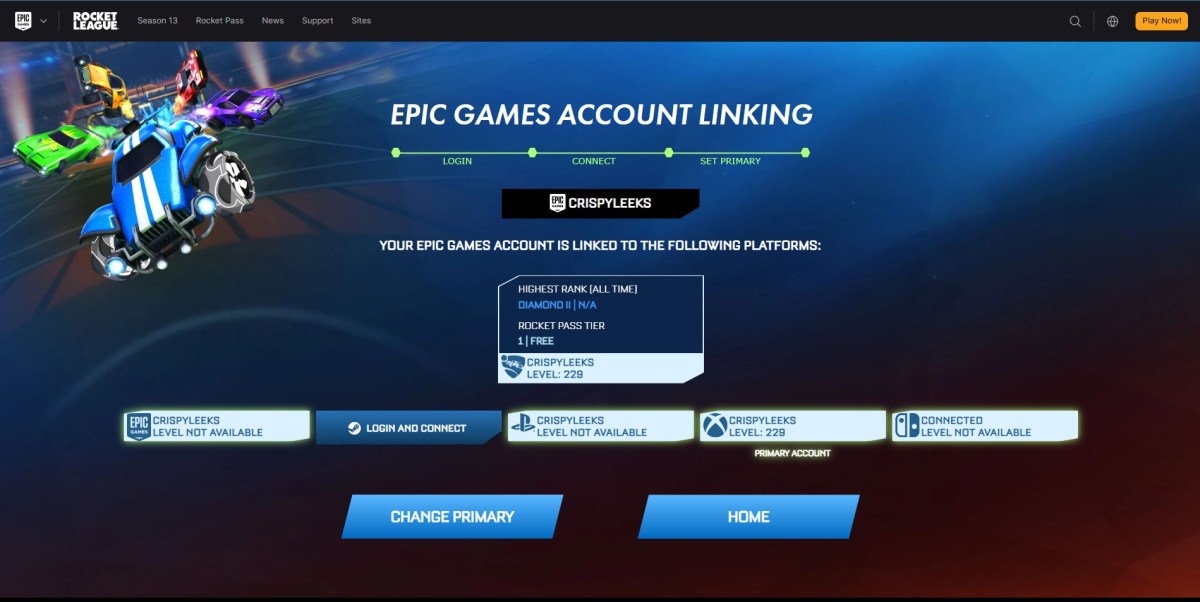Click the Change Primary button

pos(452,517)
